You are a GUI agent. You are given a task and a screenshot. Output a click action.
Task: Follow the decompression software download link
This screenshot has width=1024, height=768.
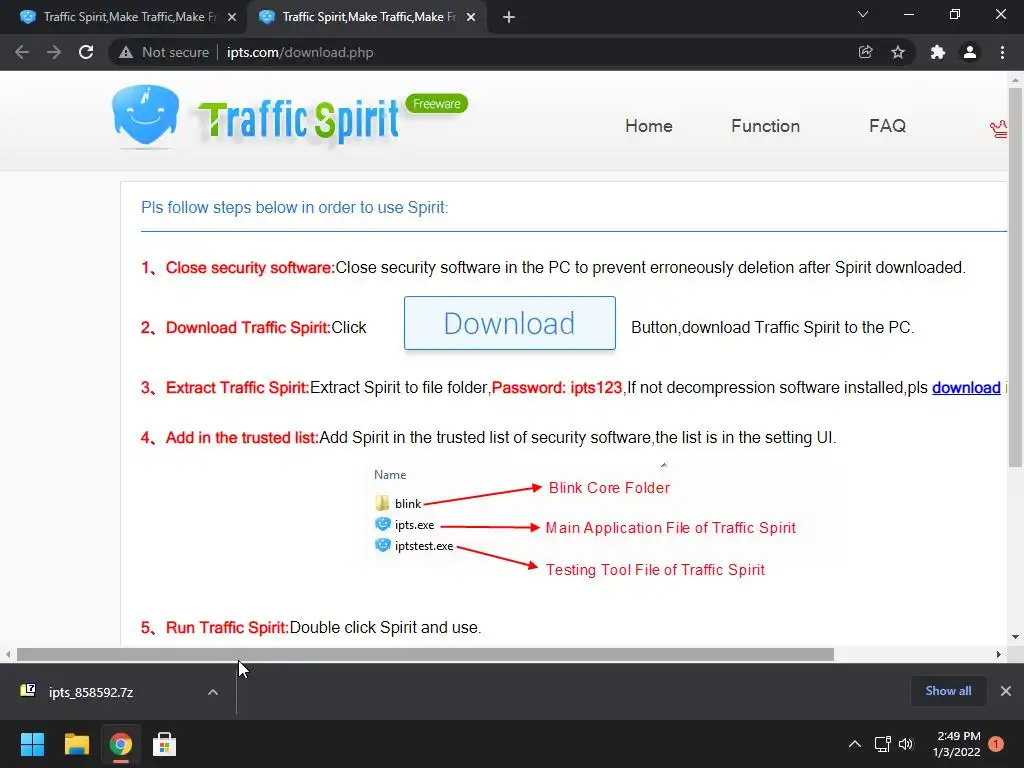(966, 387)
